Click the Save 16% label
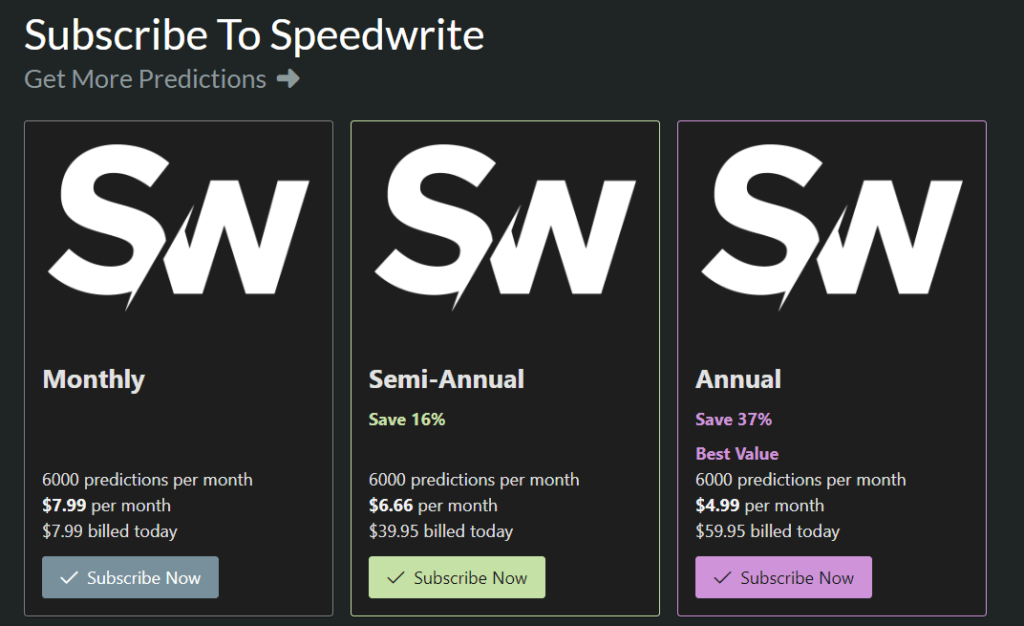This screenshot has width=1024, height=626. click(x=407, y=419)
